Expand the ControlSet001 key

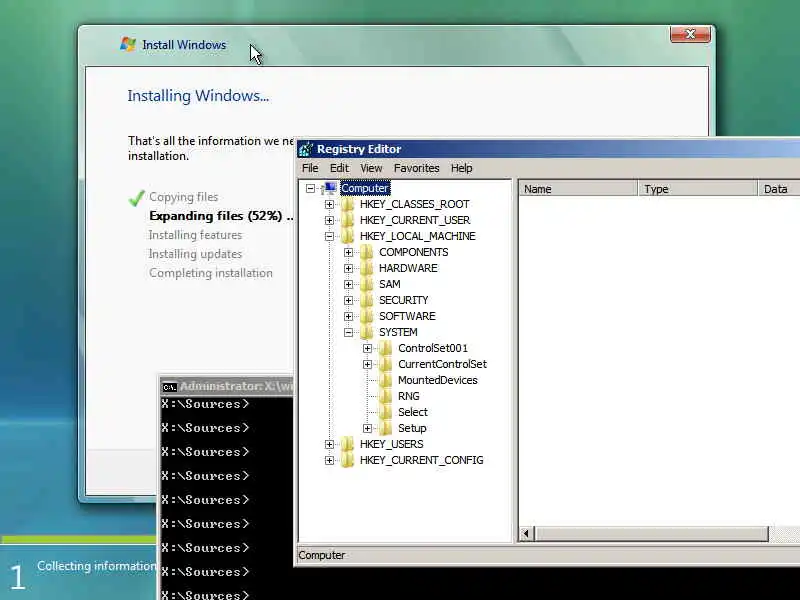click(x=367, y=348)
